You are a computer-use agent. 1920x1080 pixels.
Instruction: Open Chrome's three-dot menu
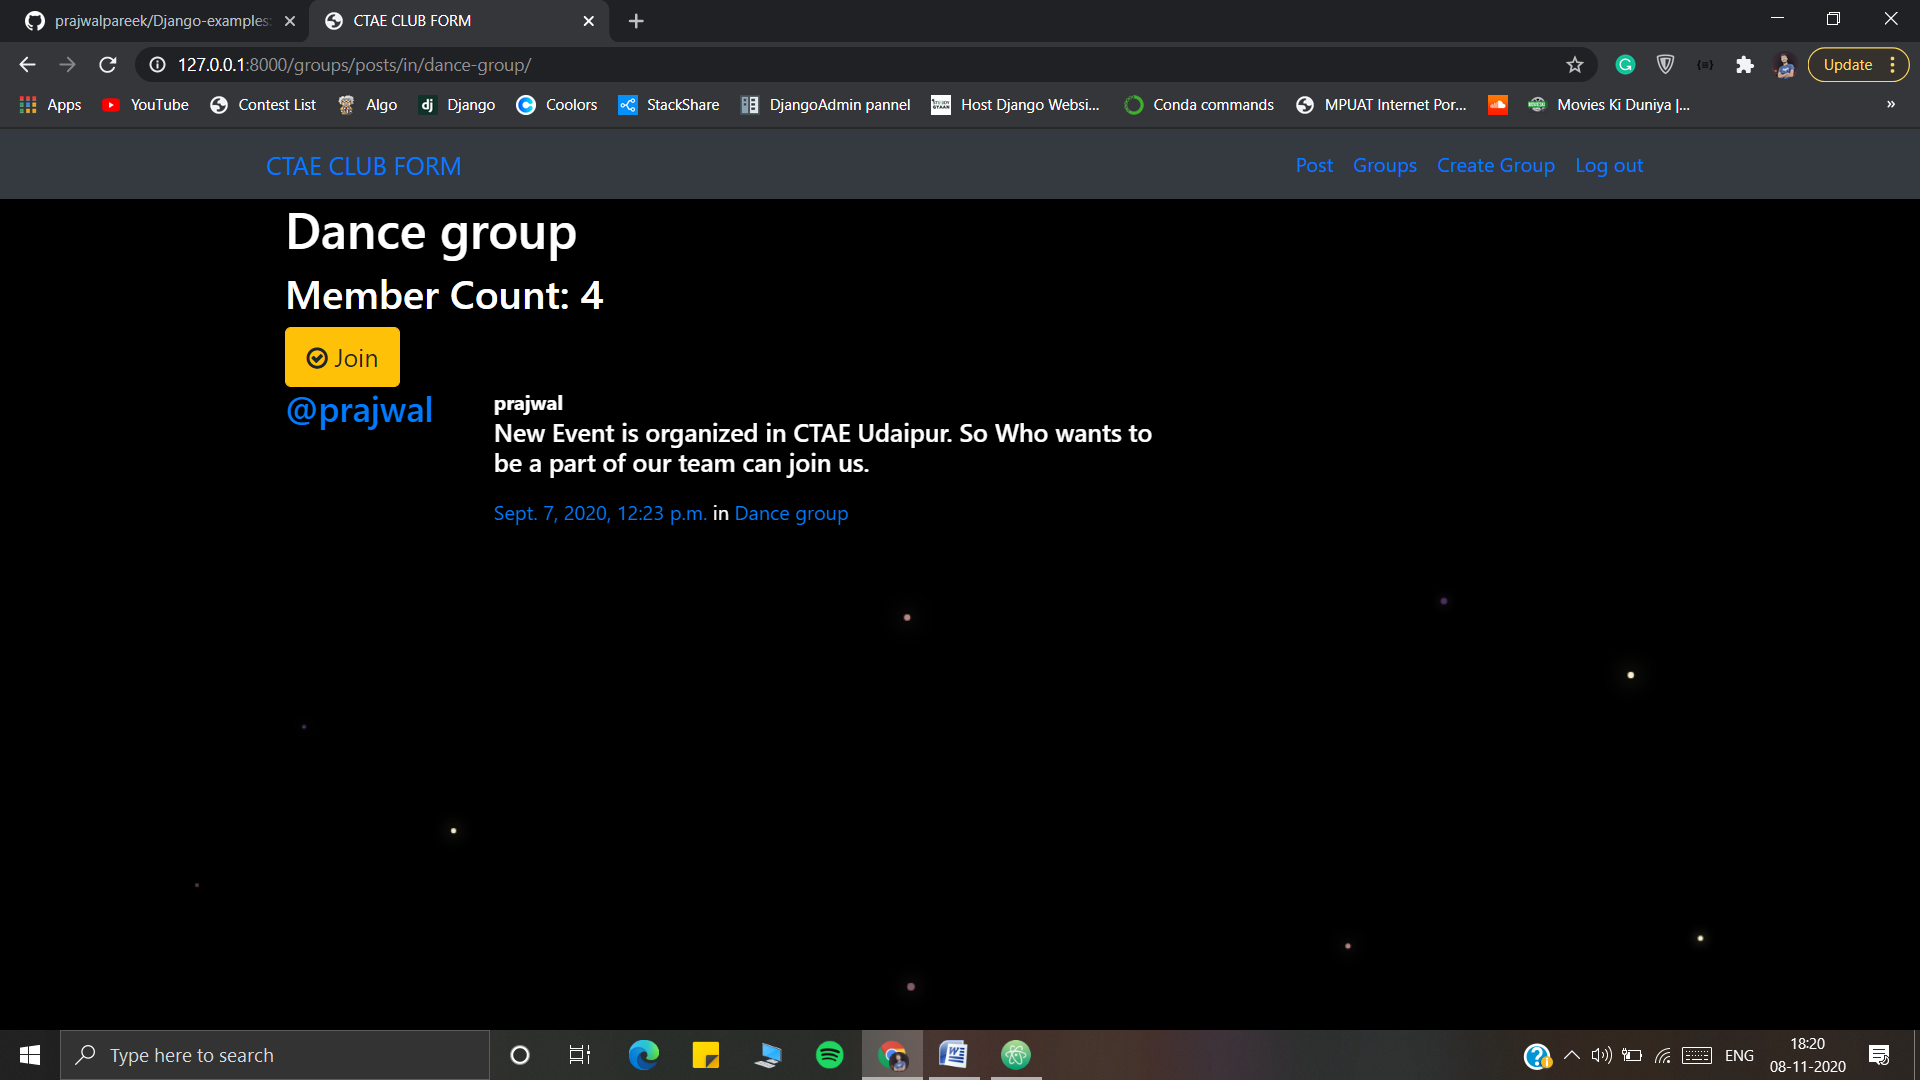click(x=1894, y=64)
